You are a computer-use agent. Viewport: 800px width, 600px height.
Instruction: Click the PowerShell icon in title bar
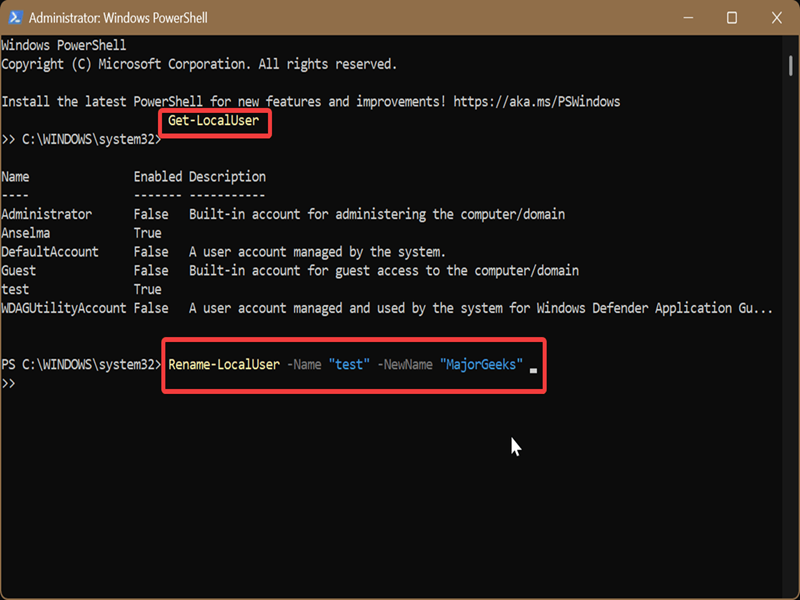click(14, 18)
